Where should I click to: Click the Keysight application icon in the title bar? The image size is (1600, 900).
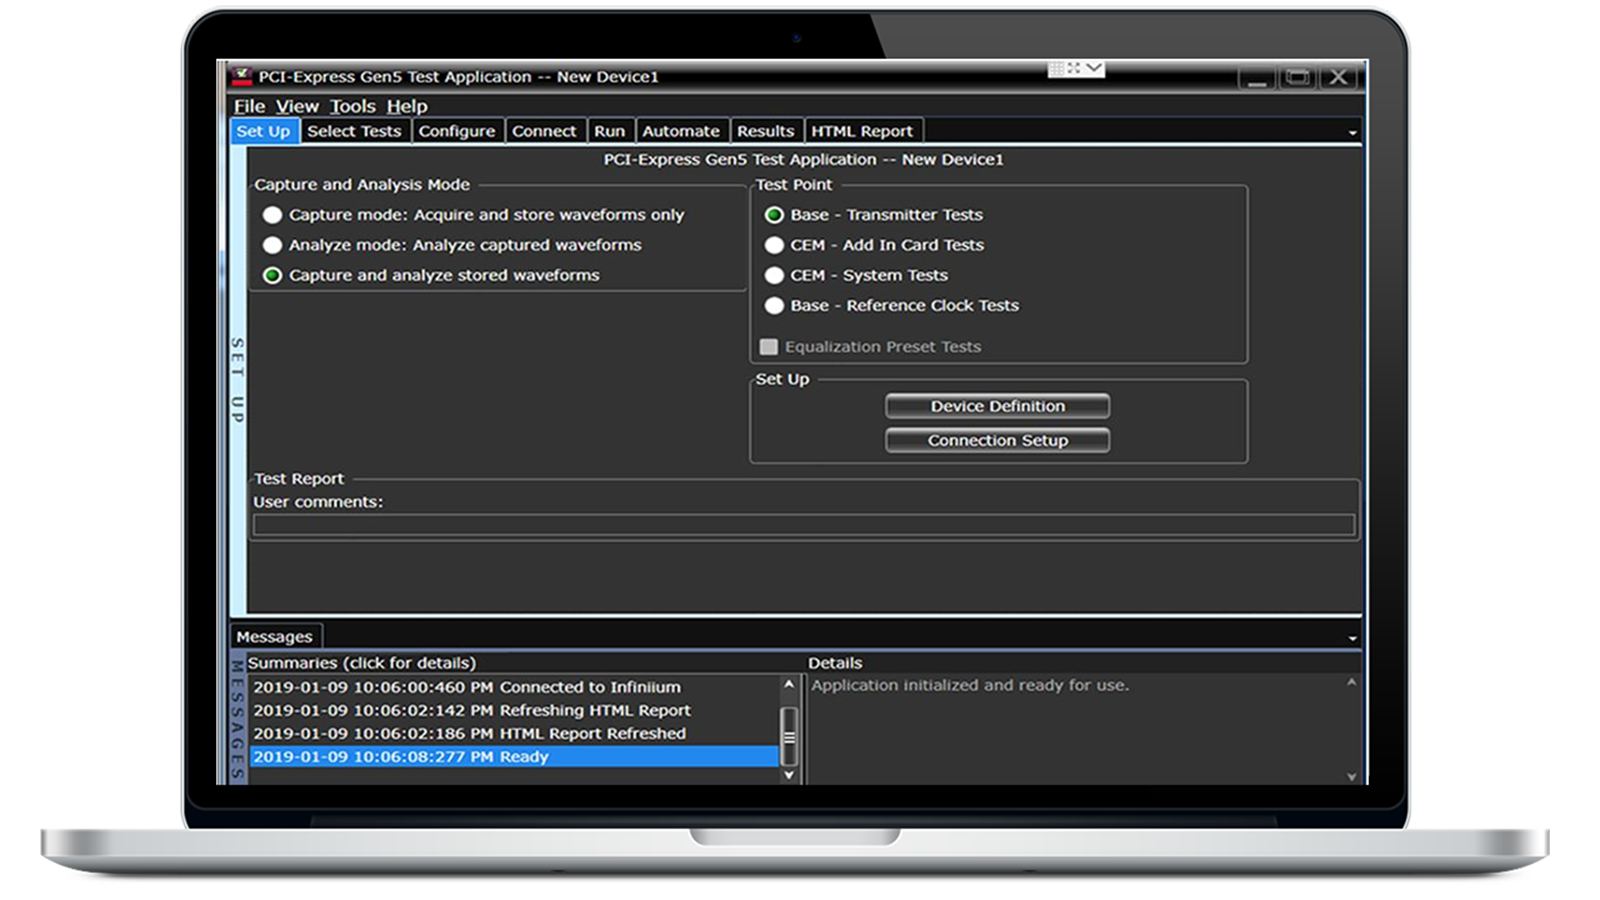click(x=243, y=76)
